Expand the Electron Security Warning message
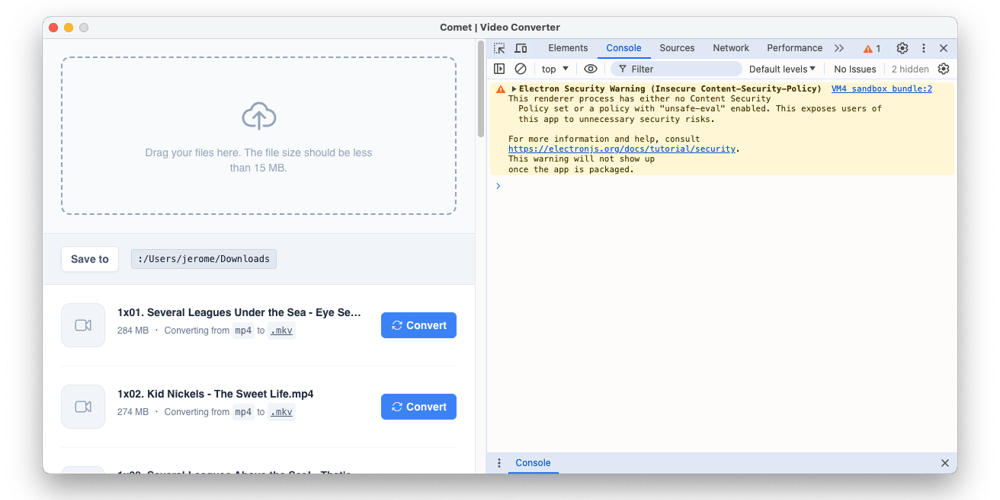1000x500 pixels. point(514,89)
